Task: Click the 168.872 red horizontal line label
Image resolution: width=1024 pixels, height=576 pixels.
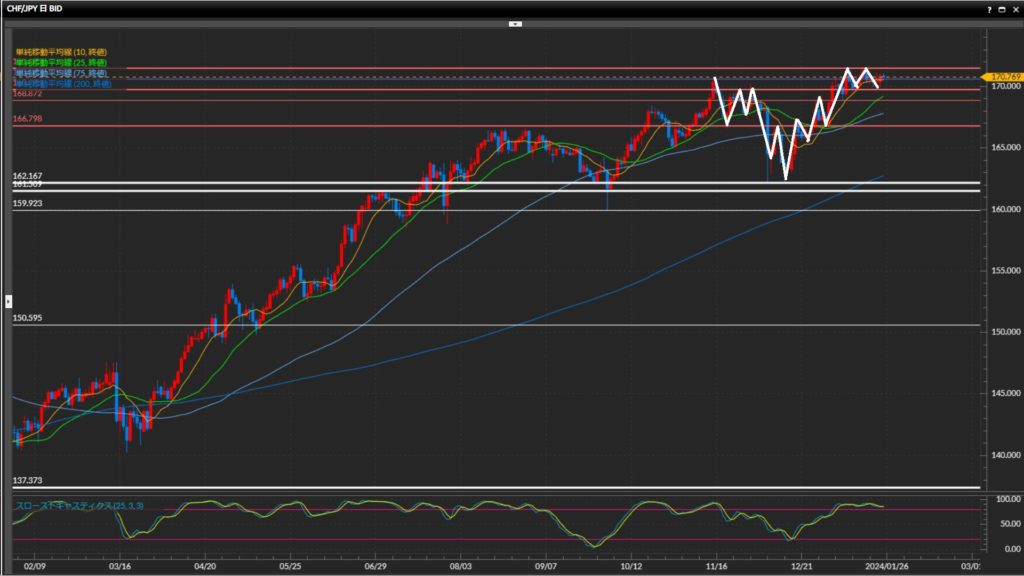Action: click(x=27, y=93)
